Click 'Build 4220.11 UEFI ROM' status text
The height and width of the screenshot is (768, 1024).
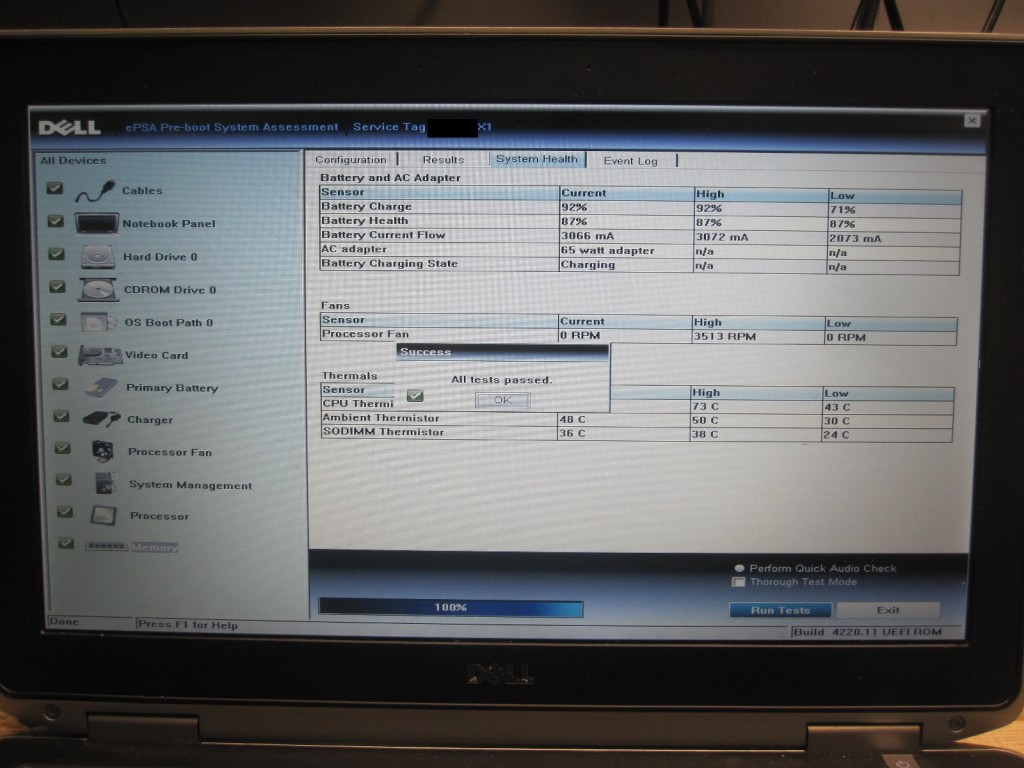(868, 632)
